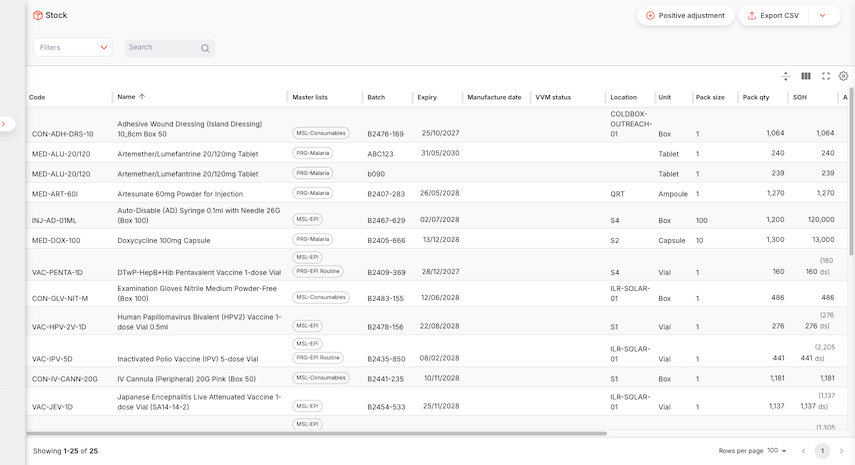Sort by Expiry column header
The image size is (855, 465).
click(x=427, y=97)
